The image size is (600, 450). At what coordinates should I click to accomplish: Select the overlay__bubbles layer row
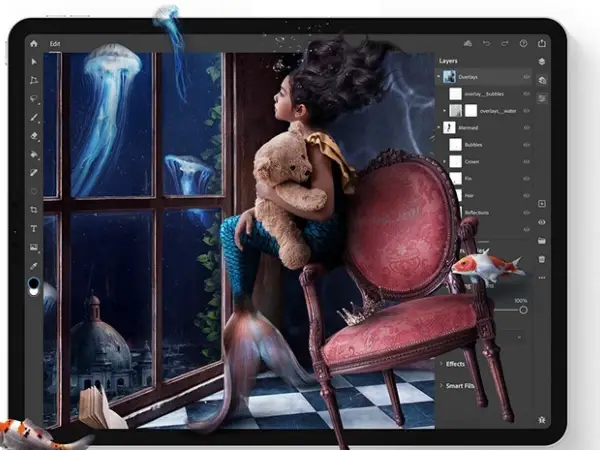484,94
